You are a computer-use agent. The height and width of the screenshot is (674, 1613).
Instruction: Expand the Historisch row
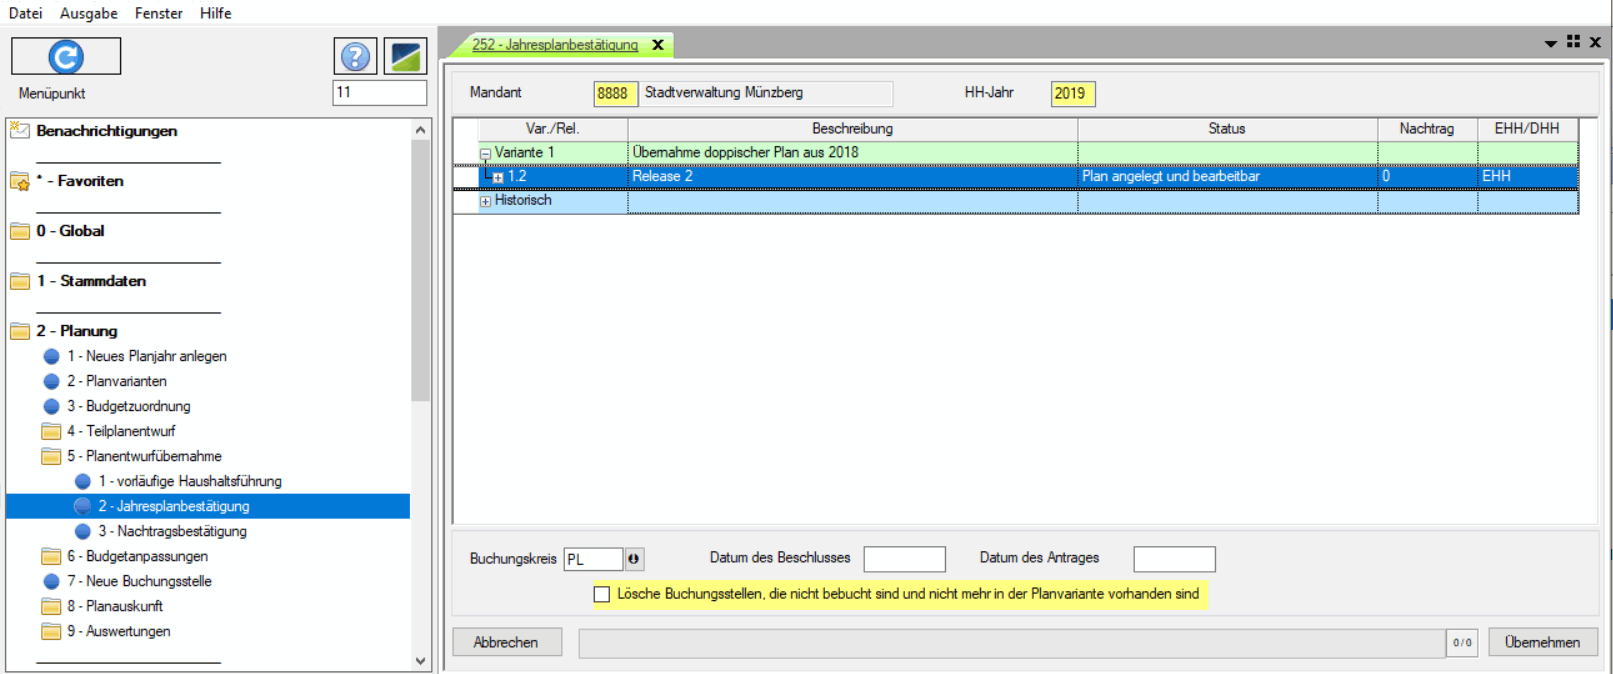pyautogui.click(x=485, y=201)
